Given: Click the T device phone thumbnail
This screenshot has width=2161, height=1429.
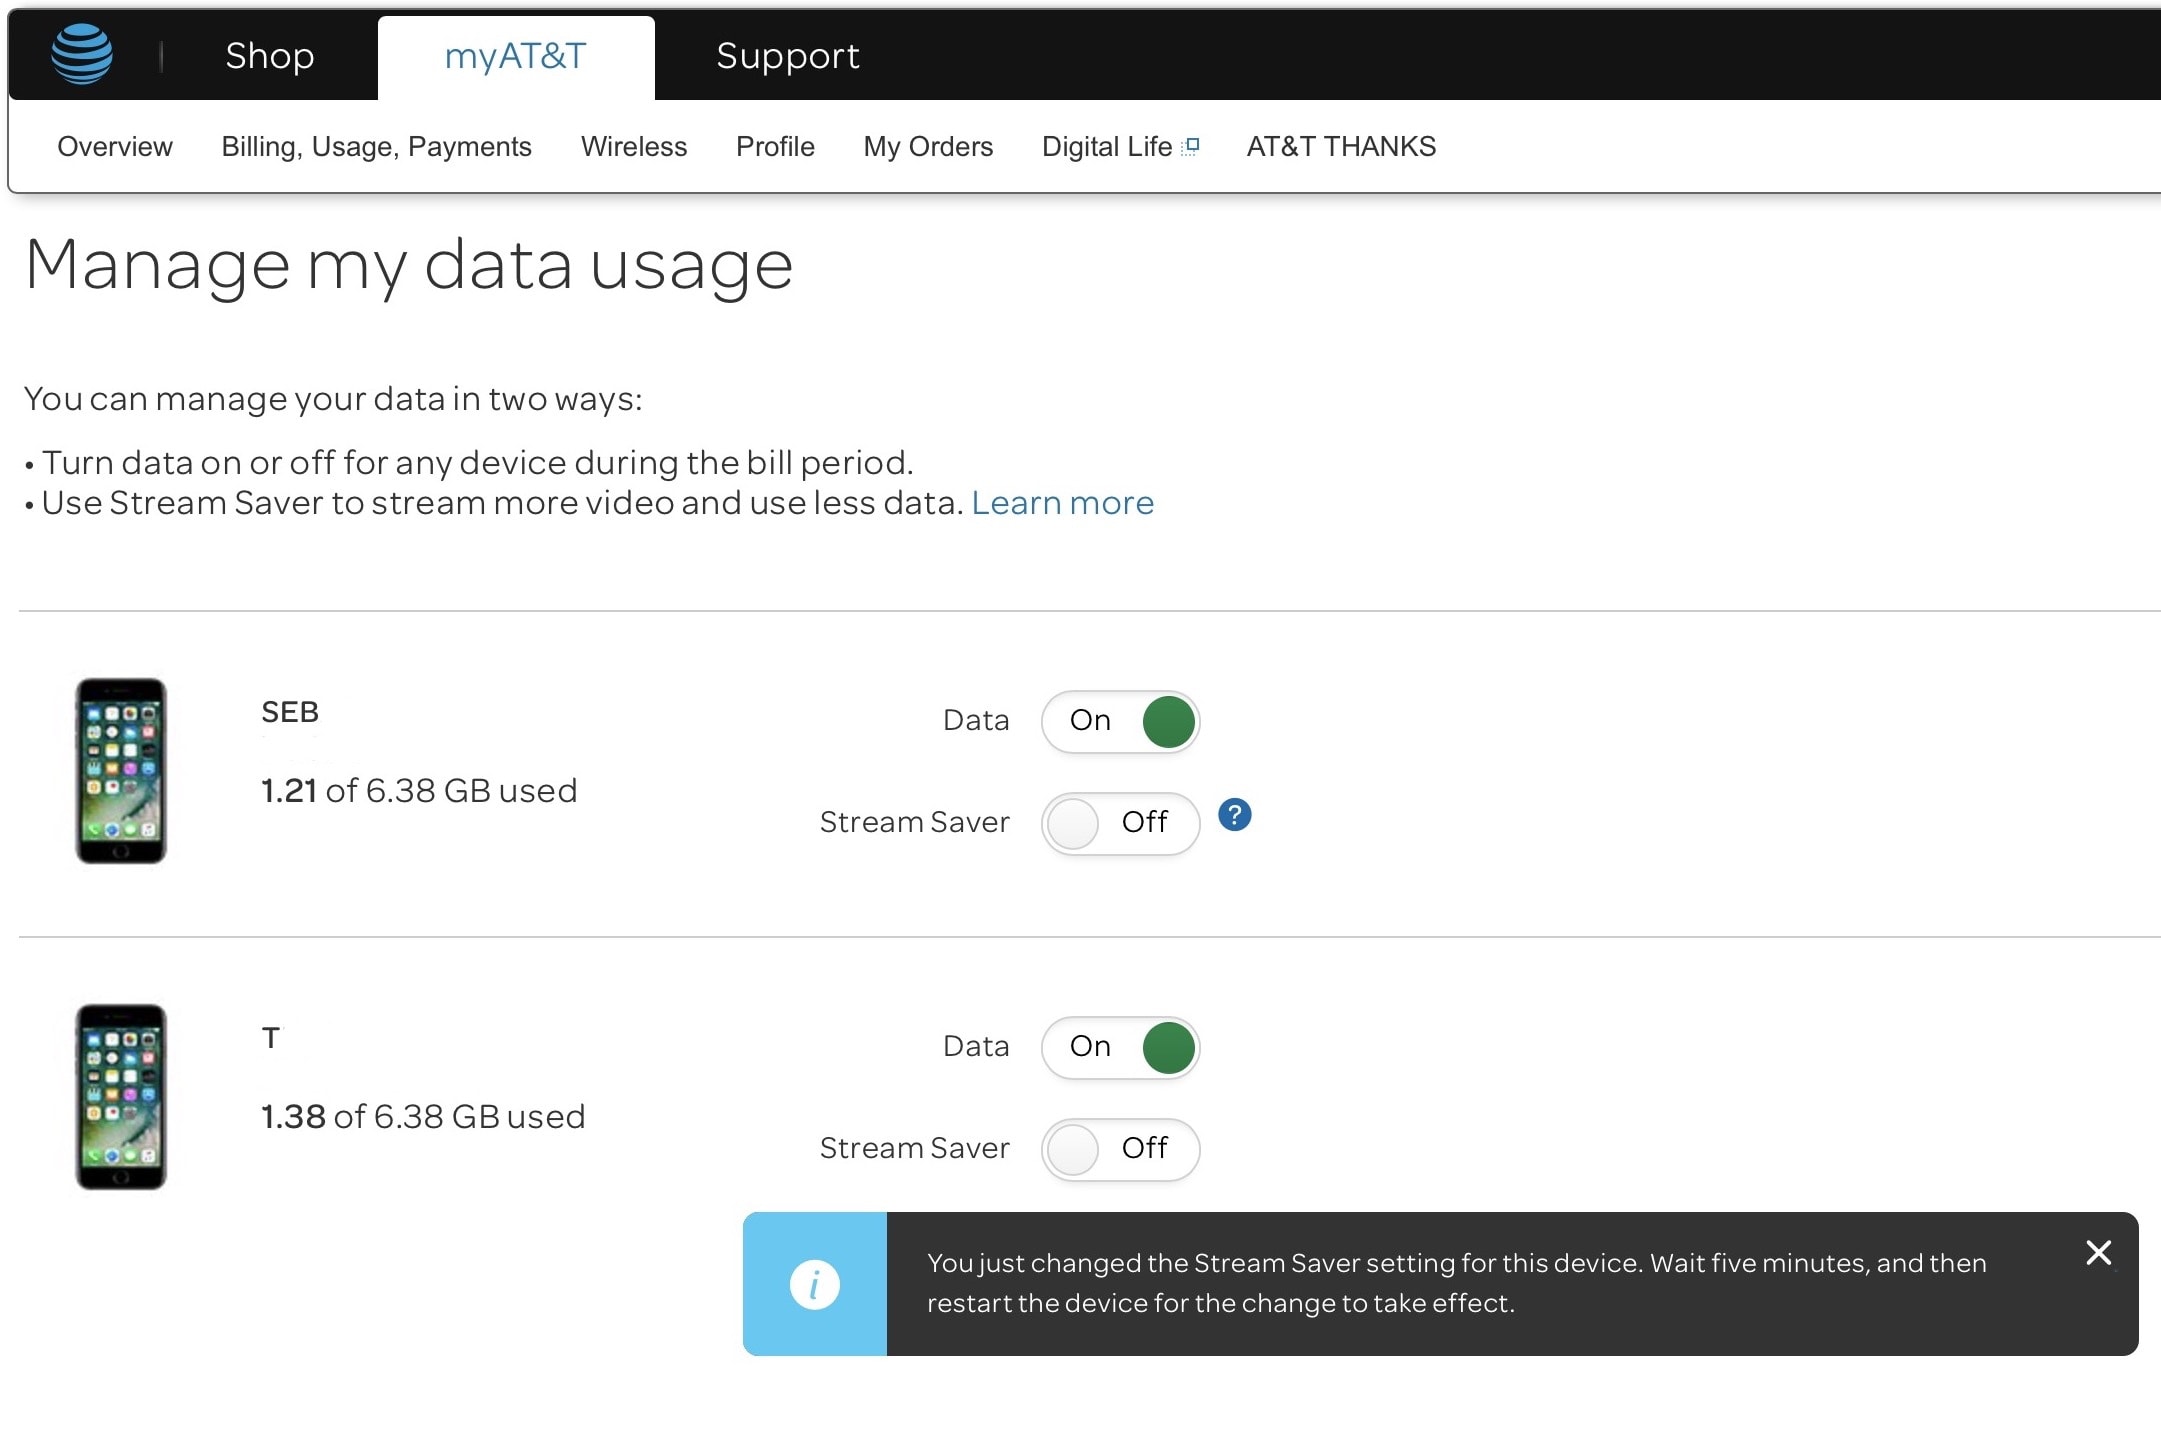Looking at the screenshot, I should click(x=121, y=1097).
